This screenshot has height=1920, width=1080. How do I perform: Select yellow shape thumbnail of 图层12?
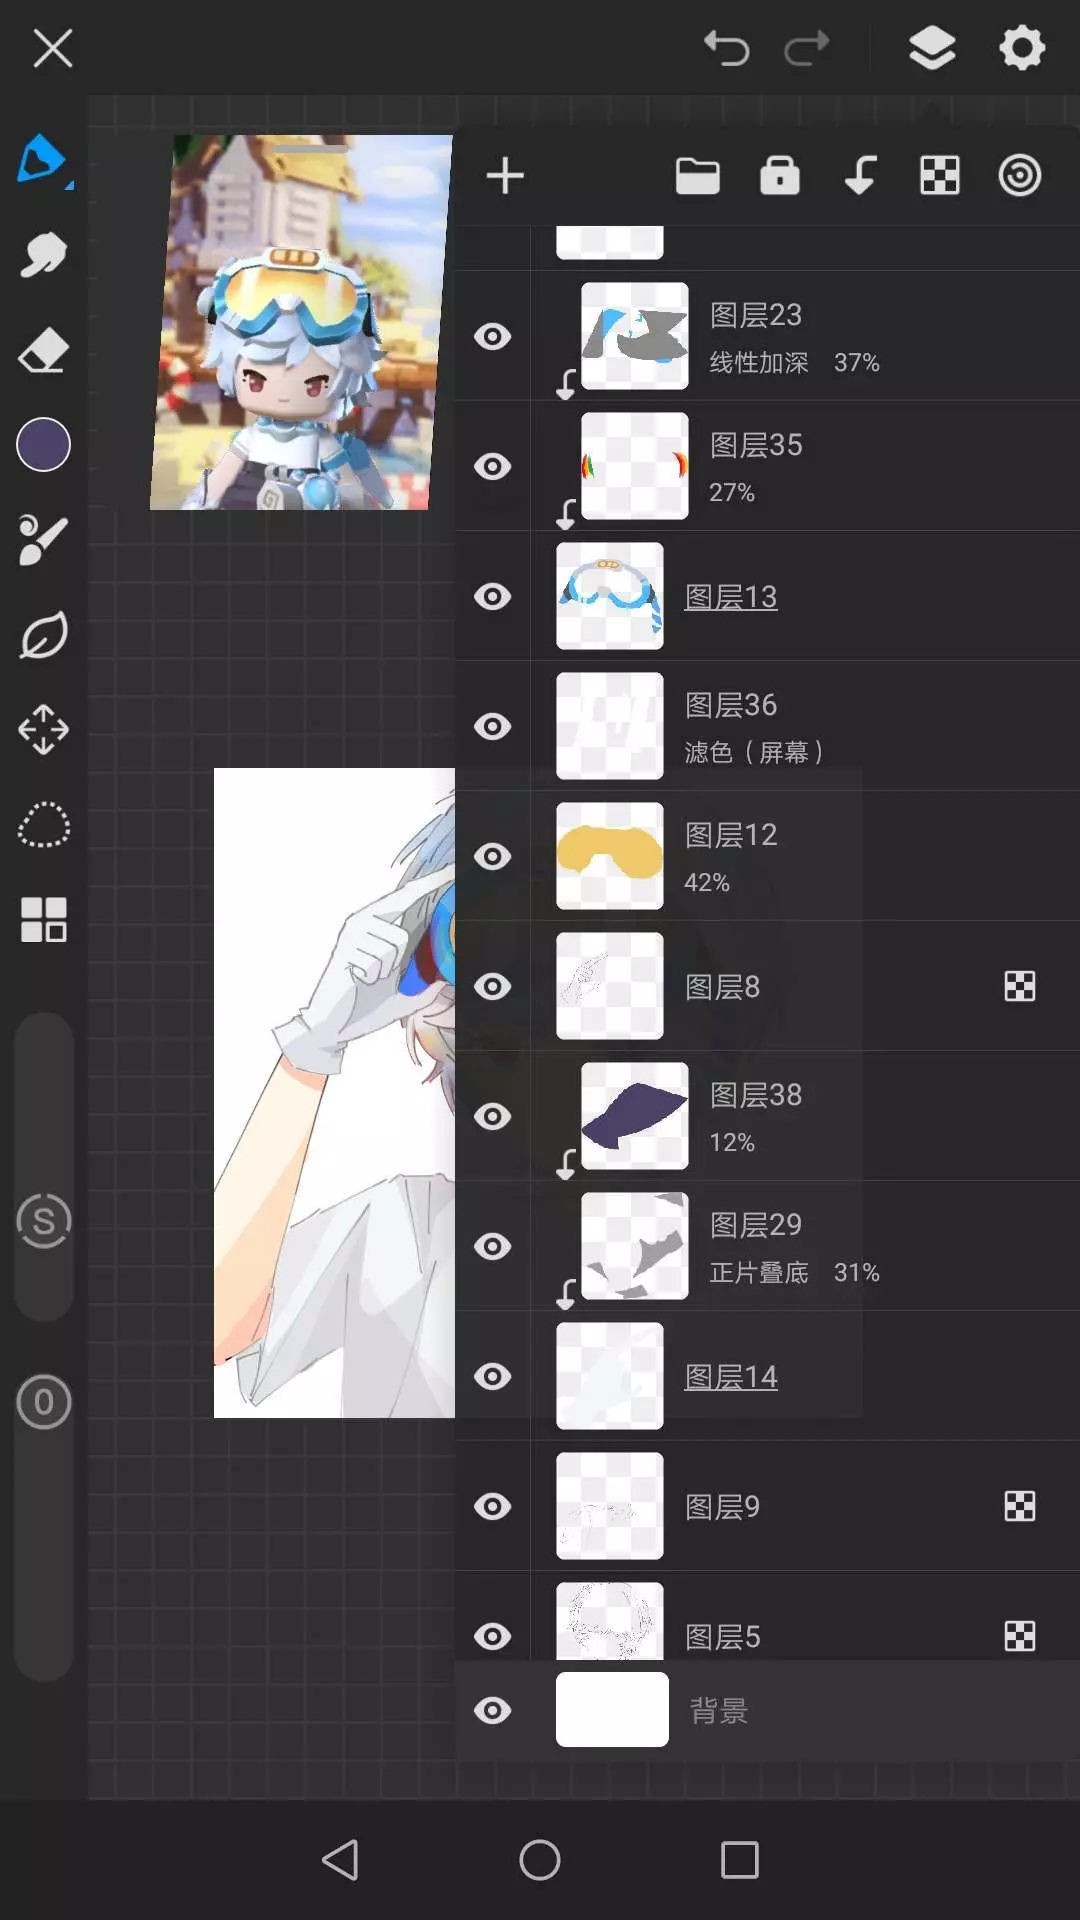(610, 856)
